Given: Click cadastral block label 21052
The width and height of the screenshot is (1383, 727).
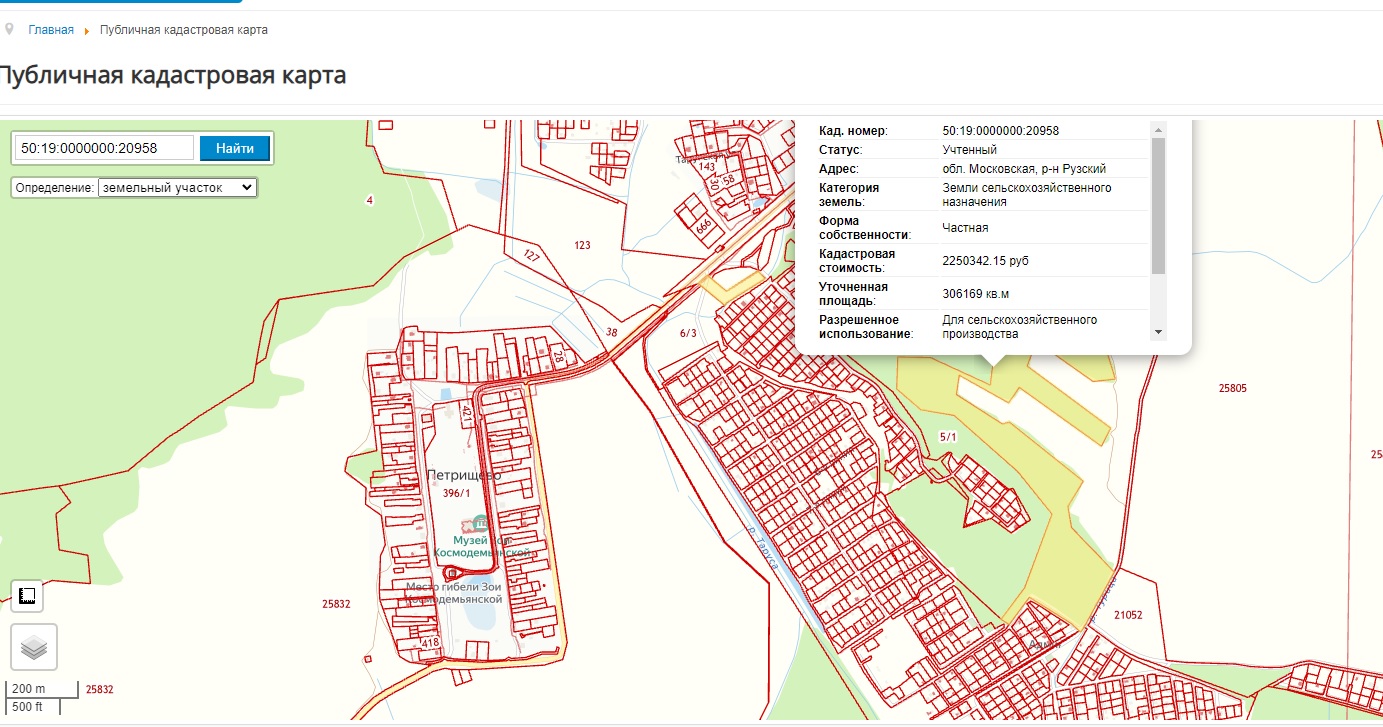Looking at the screenshot, I should 1127,616.
